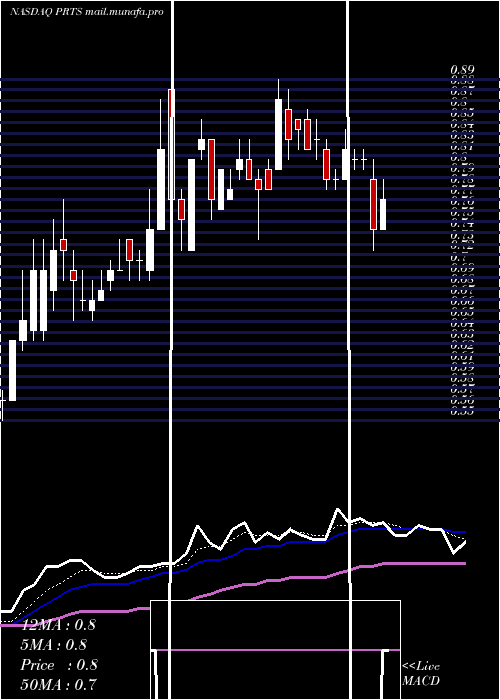The image size is (500, 700).
Task: Click the "Price : 0.8" legend entry
Action: (59, 665)
